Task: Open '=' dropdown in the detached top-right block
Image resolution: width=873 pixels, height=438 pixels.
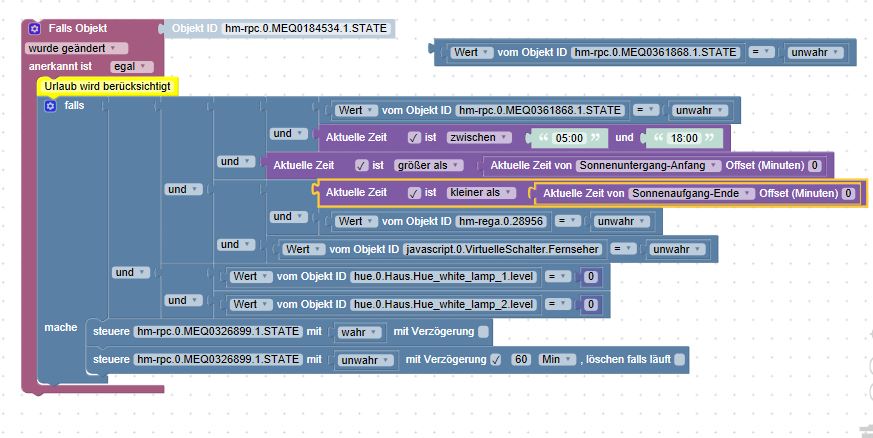Action: click(x=761, y=52)
